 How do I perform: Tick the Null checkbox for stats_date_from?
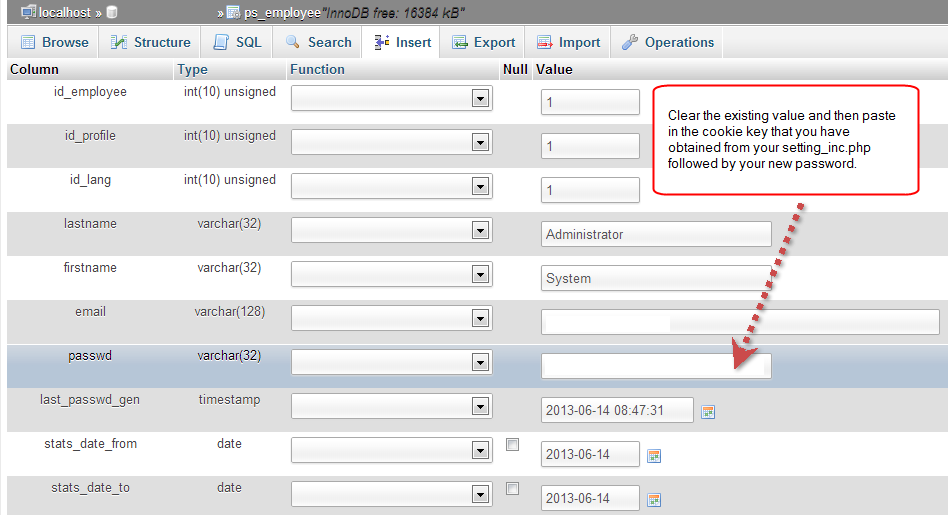coord(513,445)
